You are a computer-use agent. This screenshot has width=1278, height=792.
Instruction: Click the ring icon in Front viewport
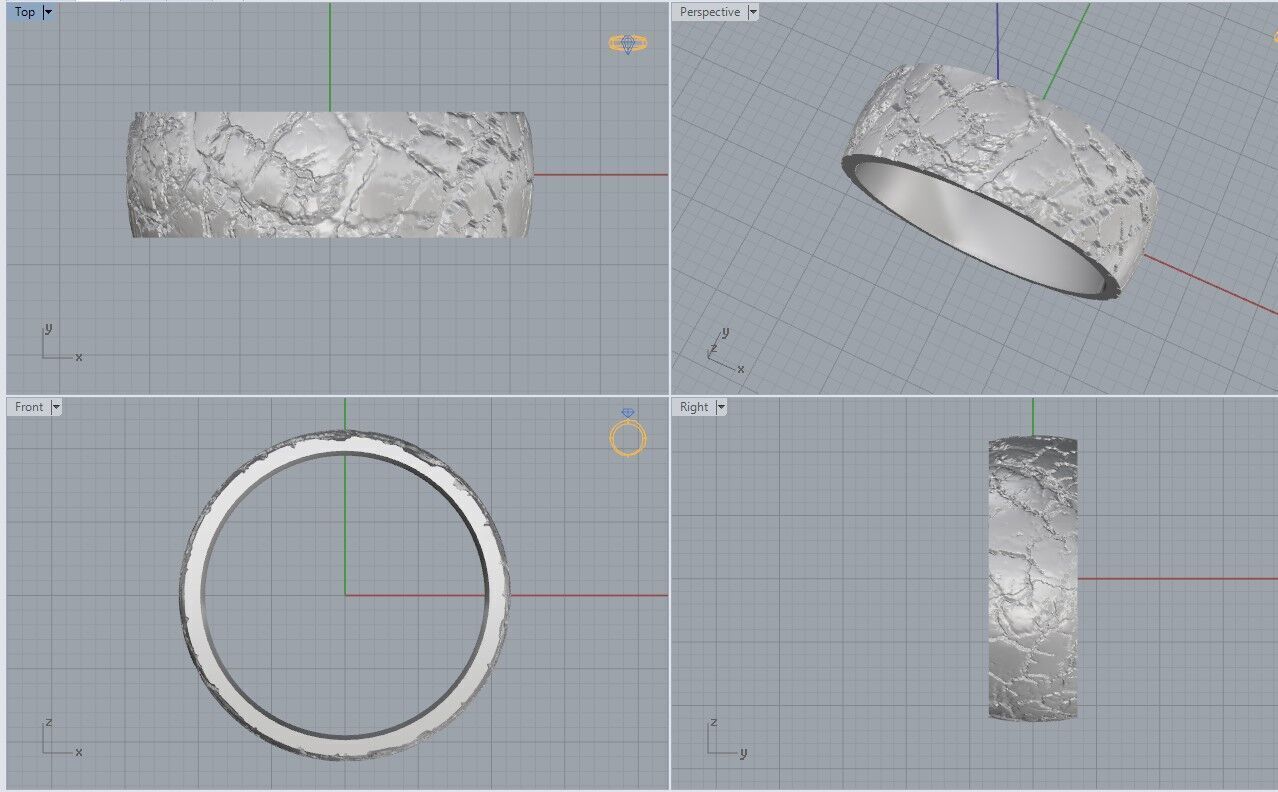coord(628,434)
